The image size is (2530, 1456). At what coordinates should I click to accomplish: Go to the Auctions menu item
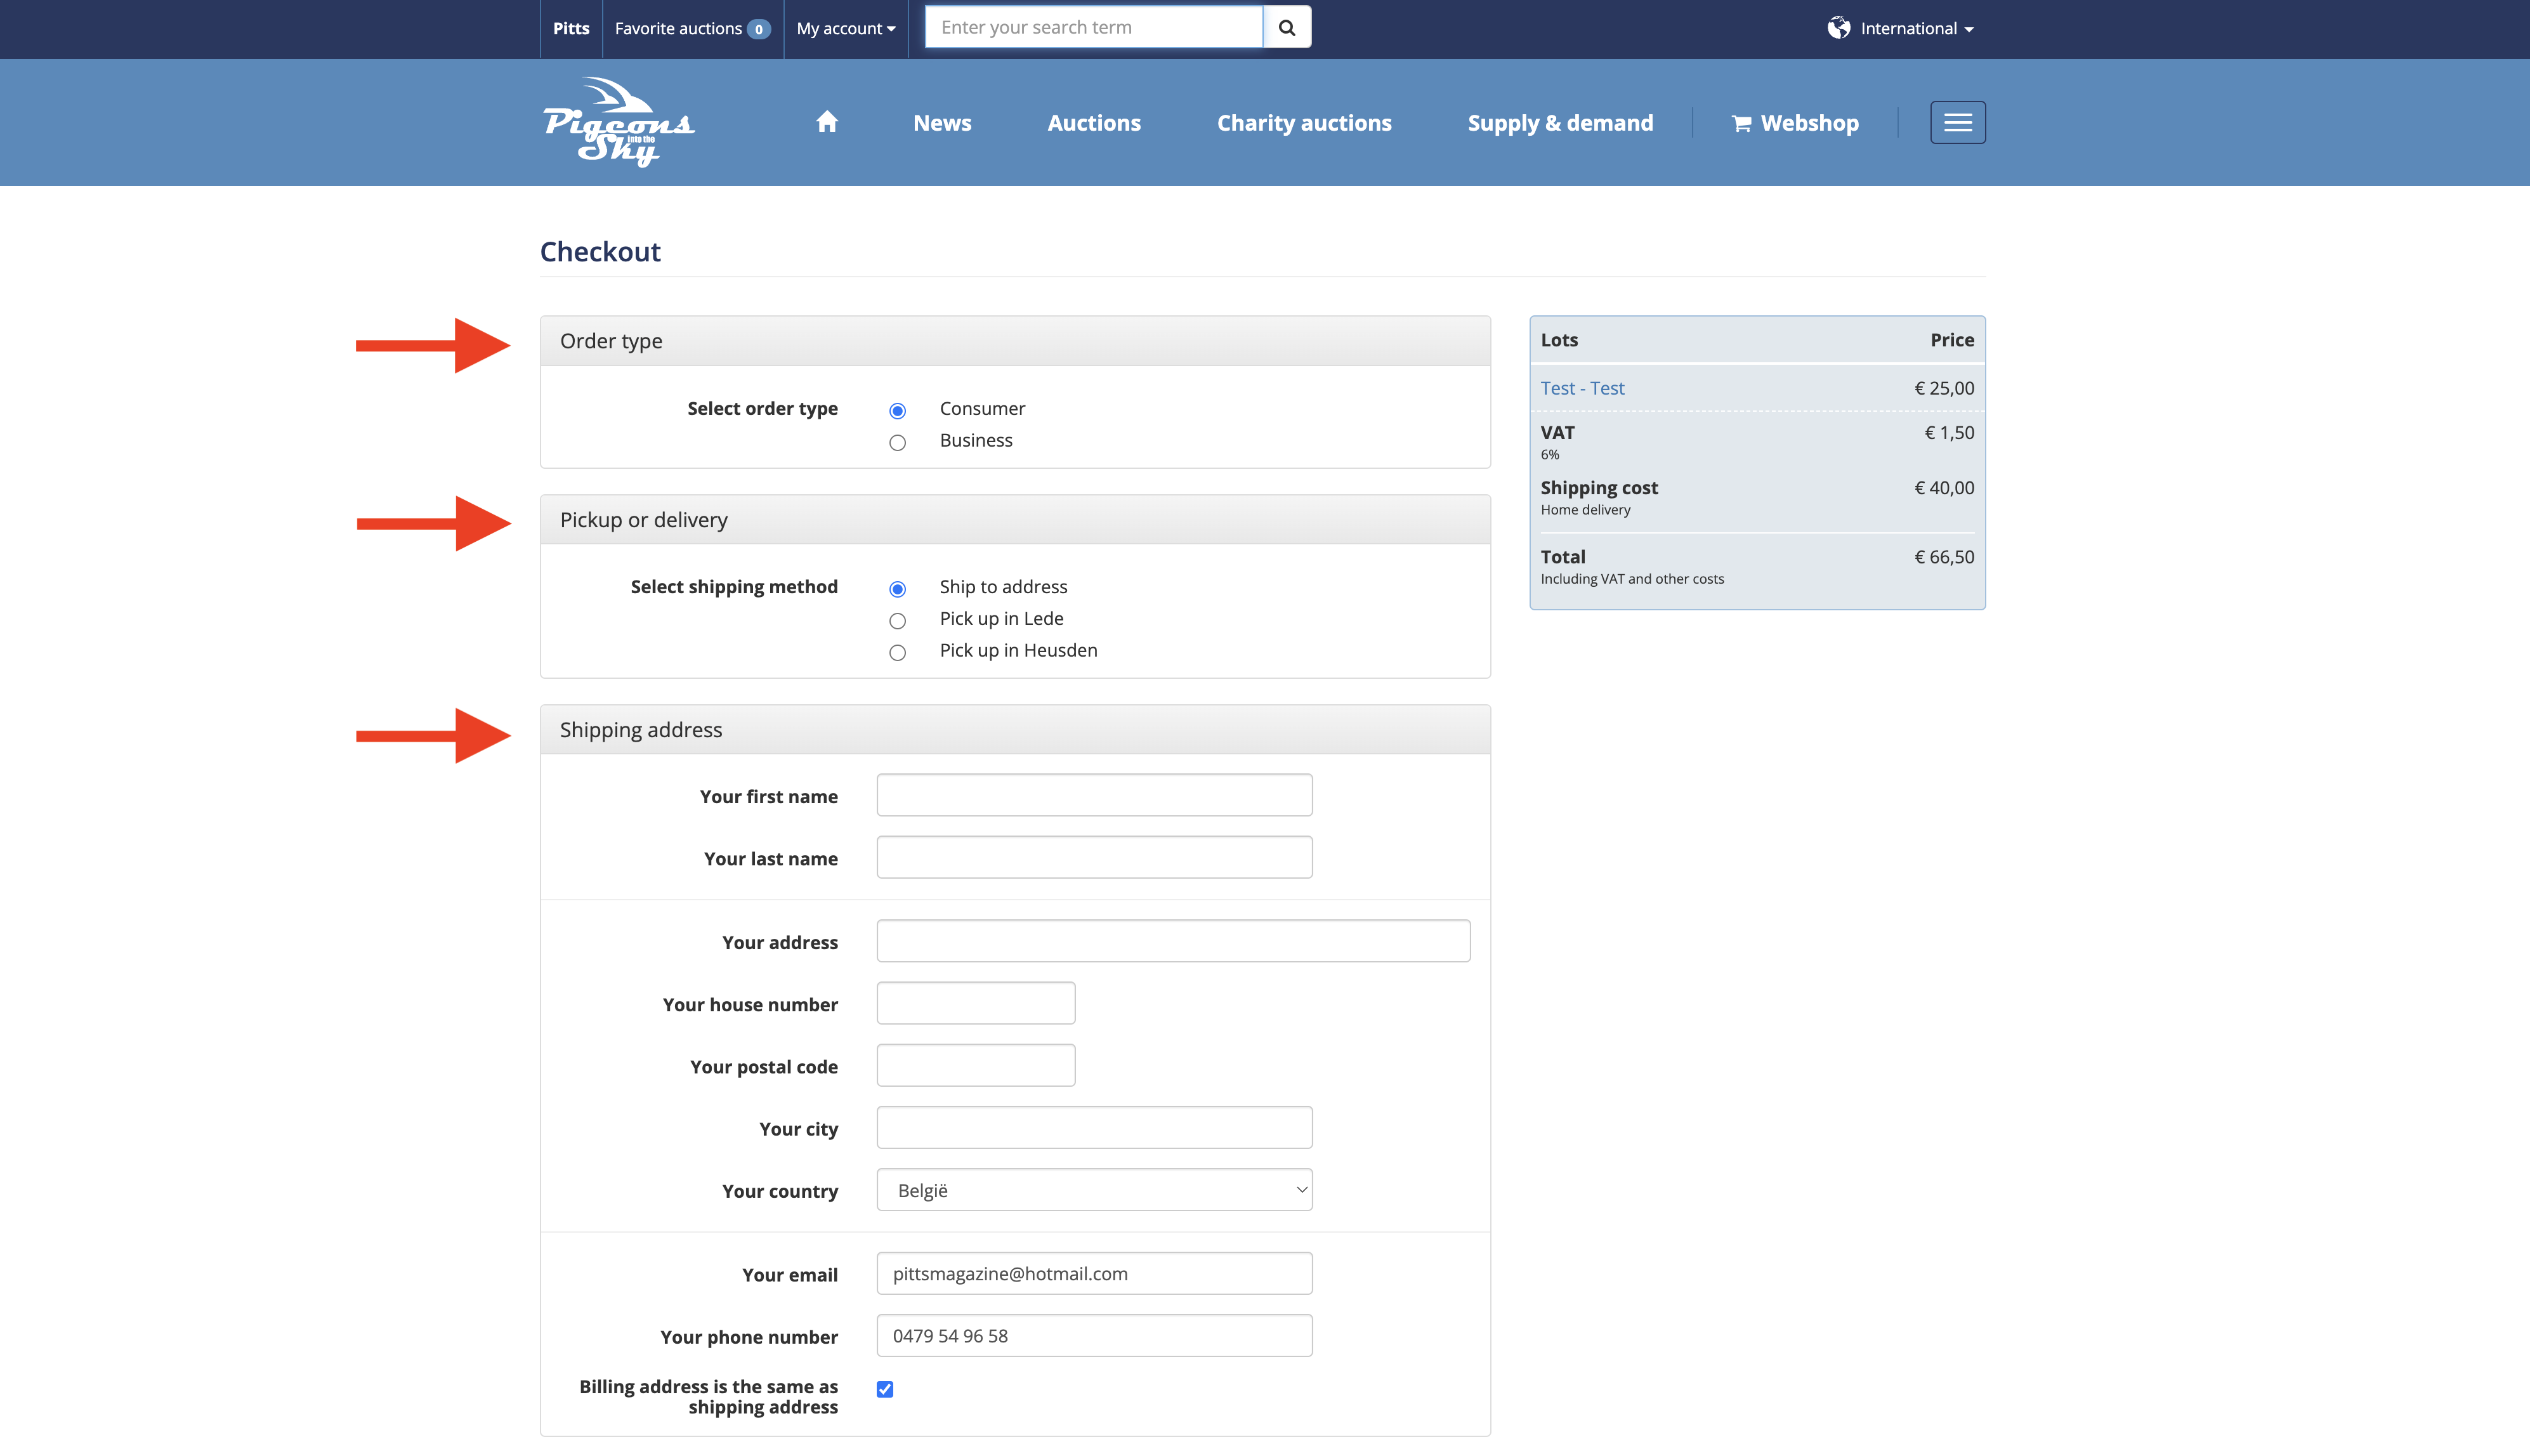[1093, 123]
